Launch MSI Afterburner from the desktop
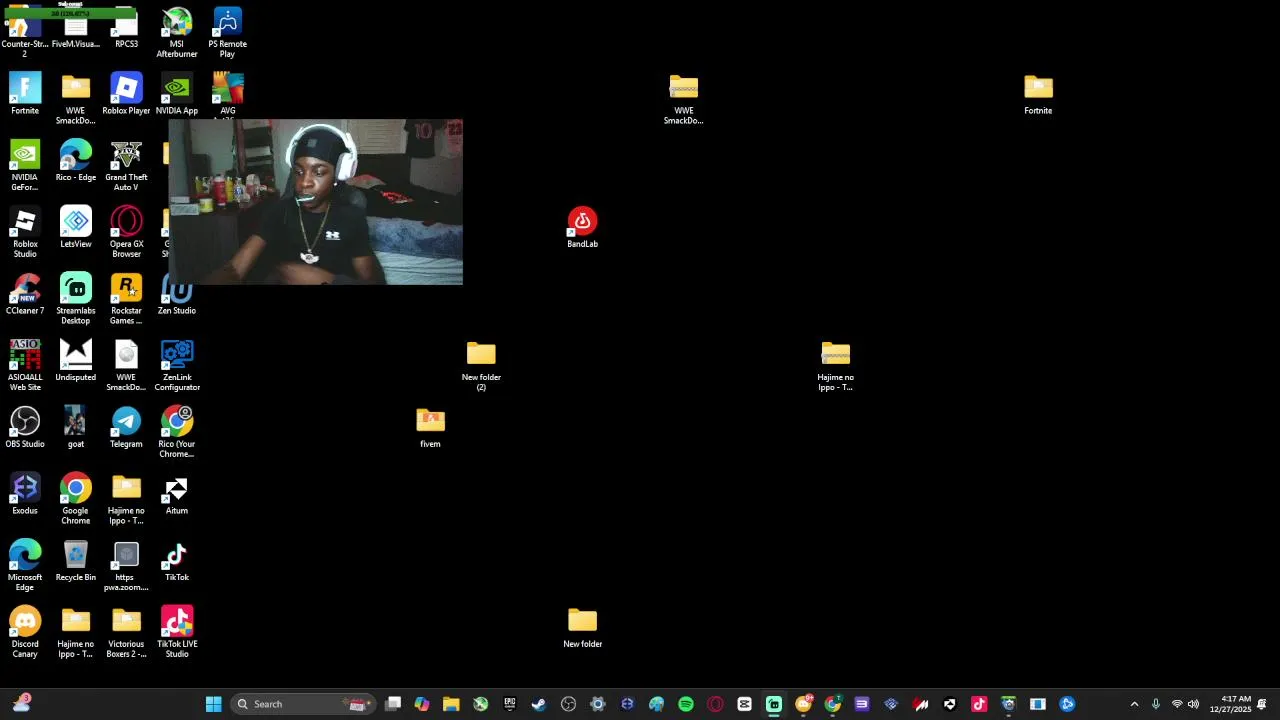1280x720 pixels. click(x=177, y=33)
